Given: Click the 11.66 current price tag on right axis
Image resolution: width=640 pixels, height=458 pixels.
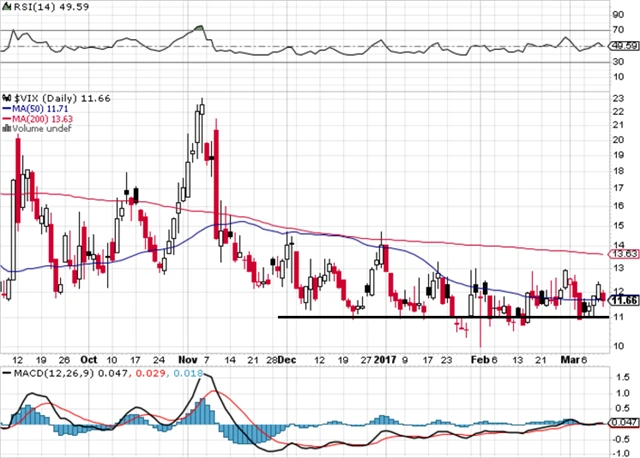Looking at the screenshot, I should pyautogui.click(x=622, y=299).
